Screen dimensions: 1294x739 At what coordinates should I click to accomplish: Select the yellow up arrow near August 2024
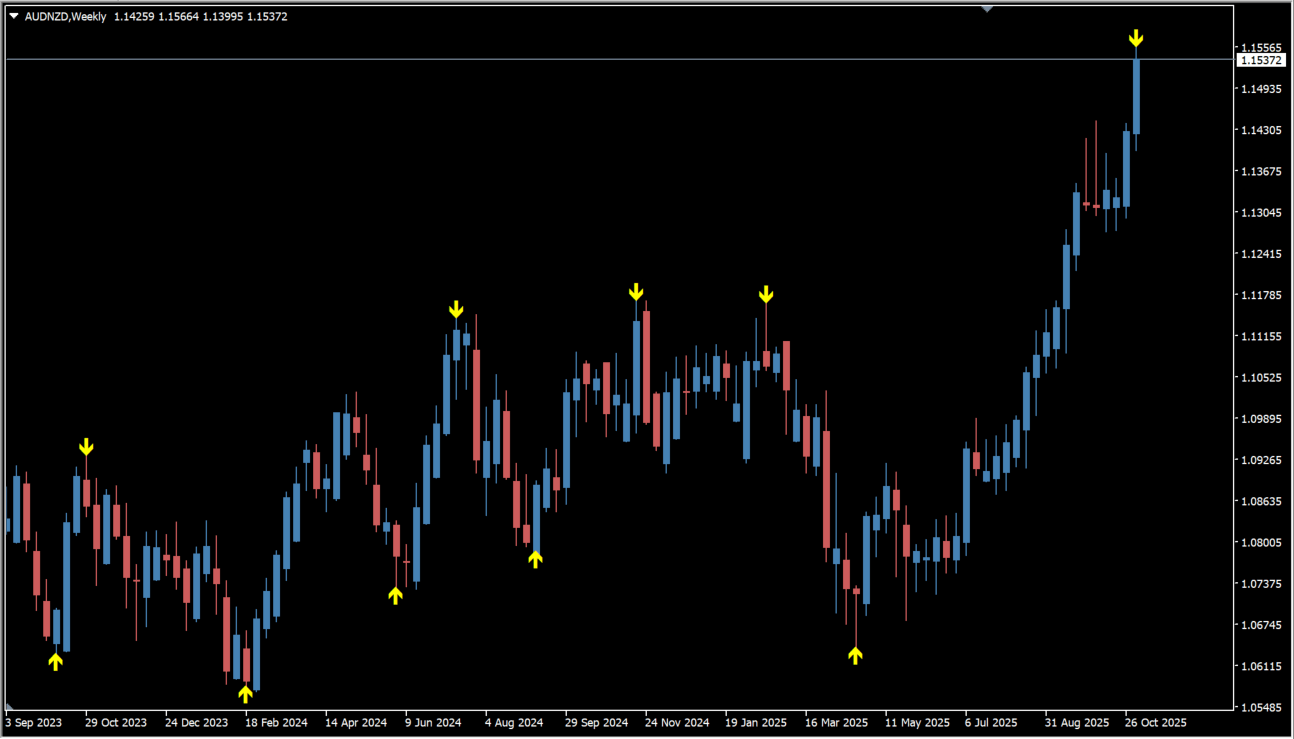tap(536, 559)
